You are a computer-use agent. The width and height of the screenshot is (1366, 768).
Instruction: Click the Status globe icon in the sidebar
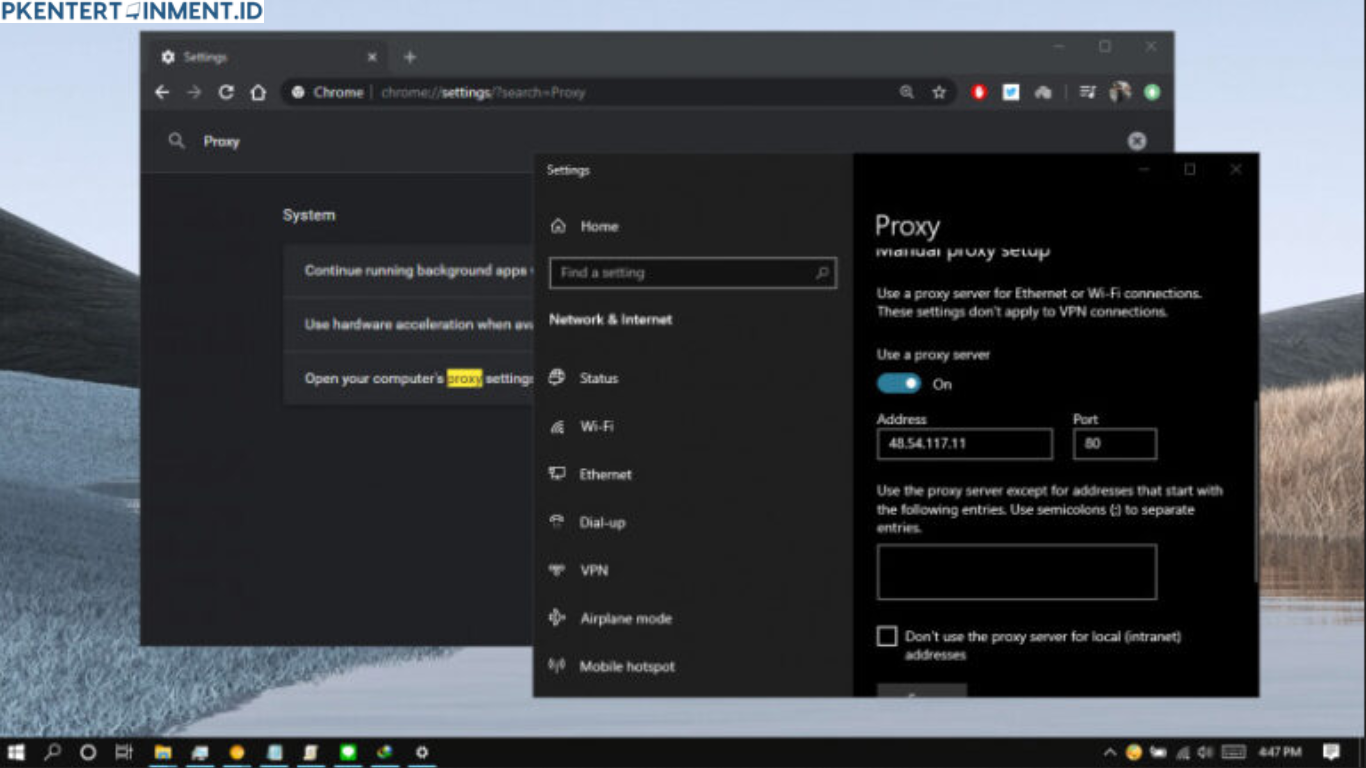point(557,377)
